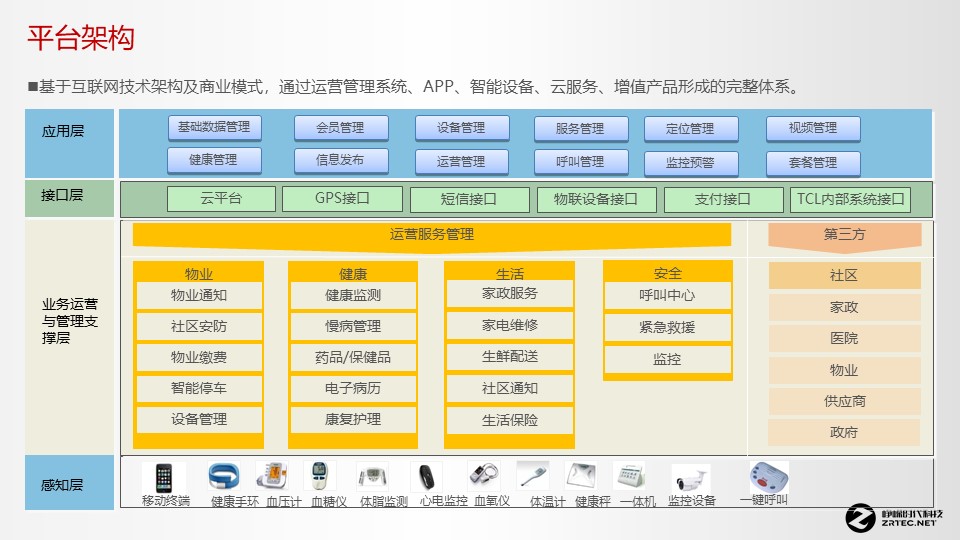Click the 运营服务管理 yellow banner
The image size is (960, 540).
click(x=432, y=236)
